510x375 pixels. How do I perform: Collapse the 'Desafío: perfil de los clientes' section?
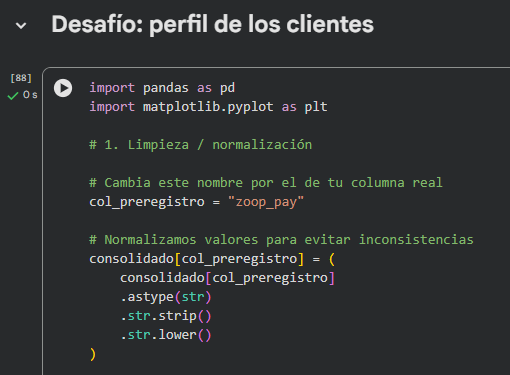21,26
